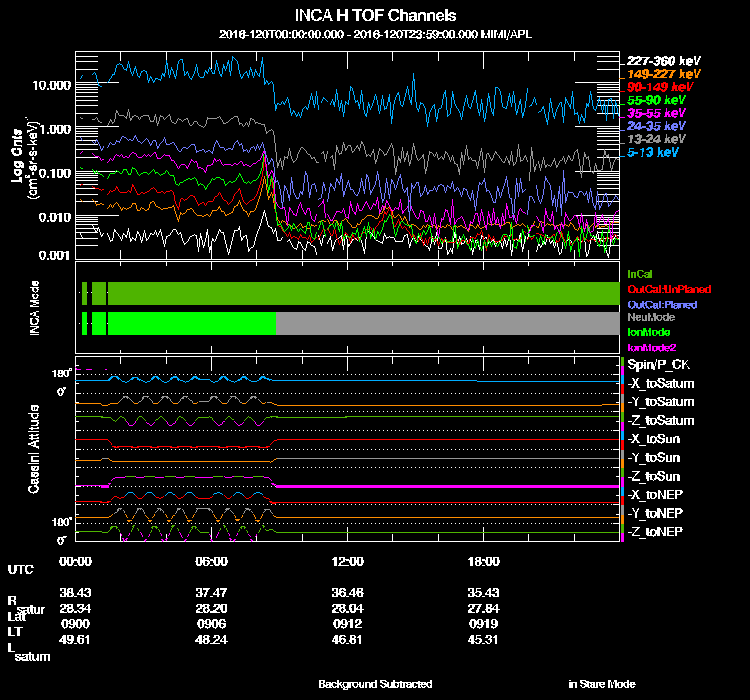750x700 pixels.
Task: Select the 13-24 keV legend label
Action: (x=656, y=139)
